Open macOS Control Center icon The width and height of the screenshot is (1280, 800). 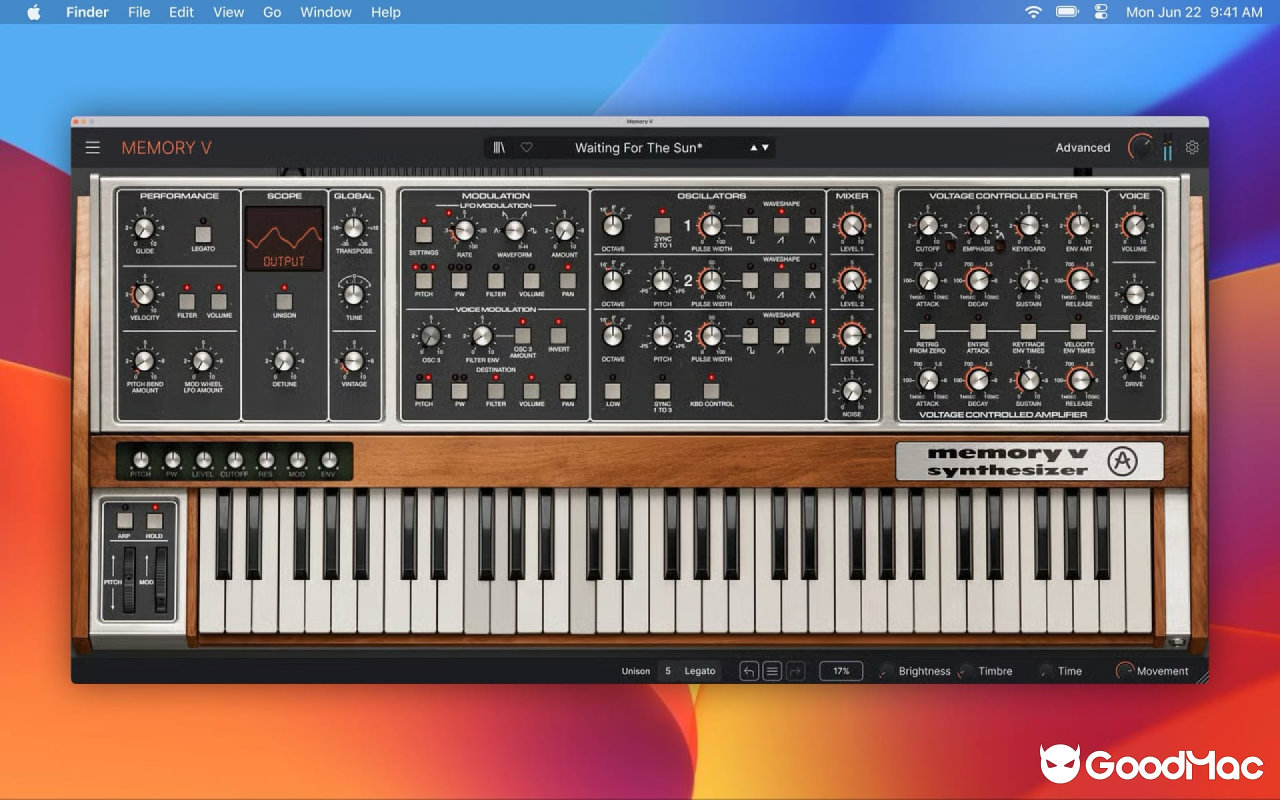click(x=1101, y=12)
